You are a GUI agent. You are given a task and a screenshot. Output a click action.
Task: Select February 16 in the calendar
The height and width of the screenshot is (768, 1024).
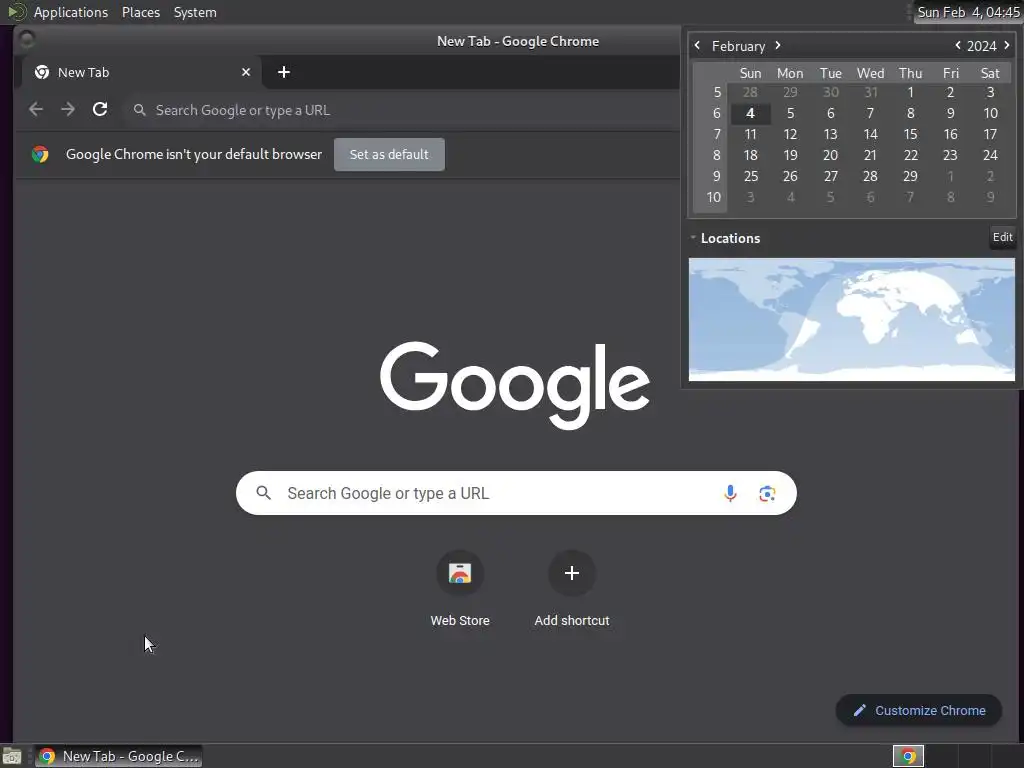click(x=950, y=134)
